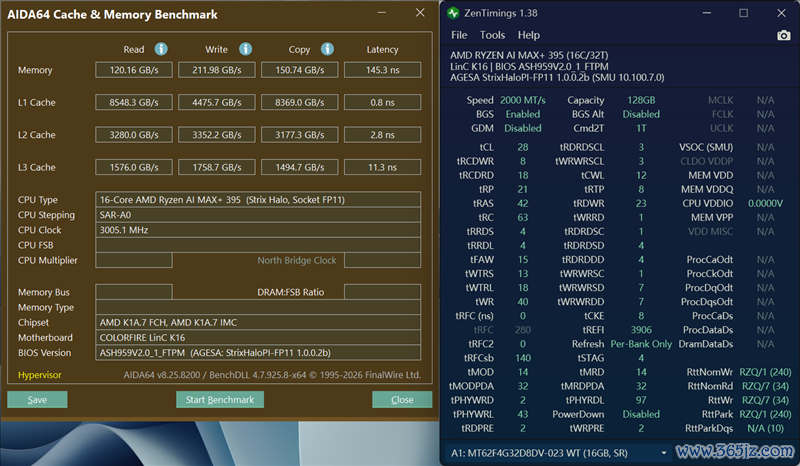
Task: Open the Tools menu in ZenTimings
Action: 492,35
